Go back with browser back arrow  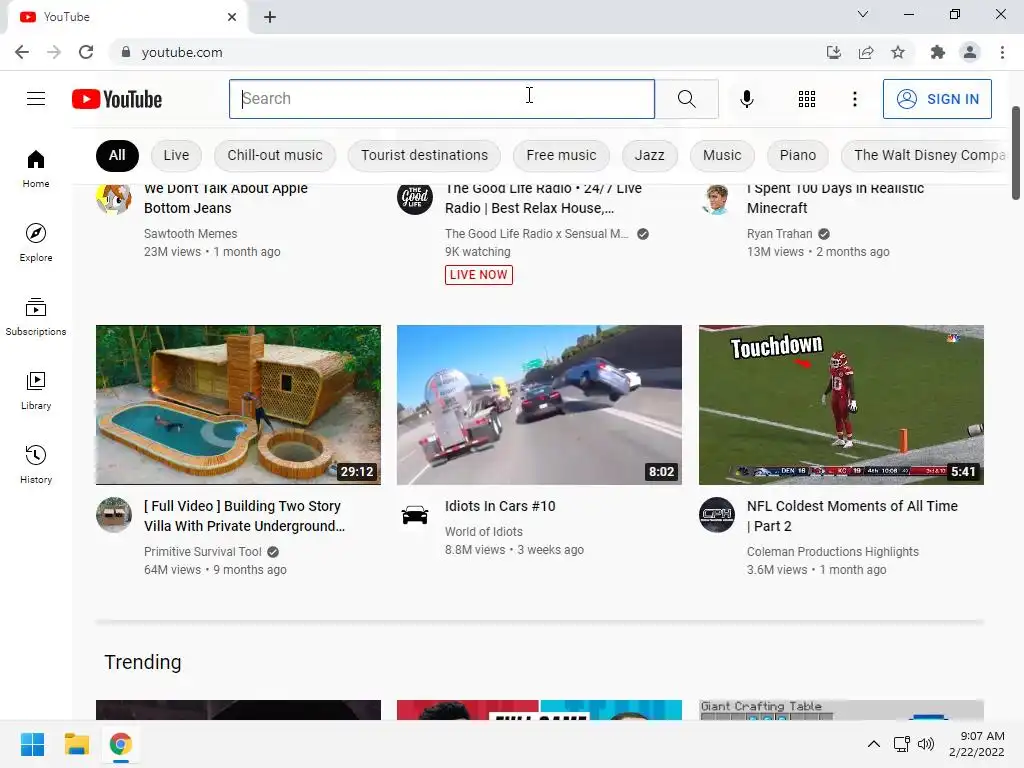[22, 52]
